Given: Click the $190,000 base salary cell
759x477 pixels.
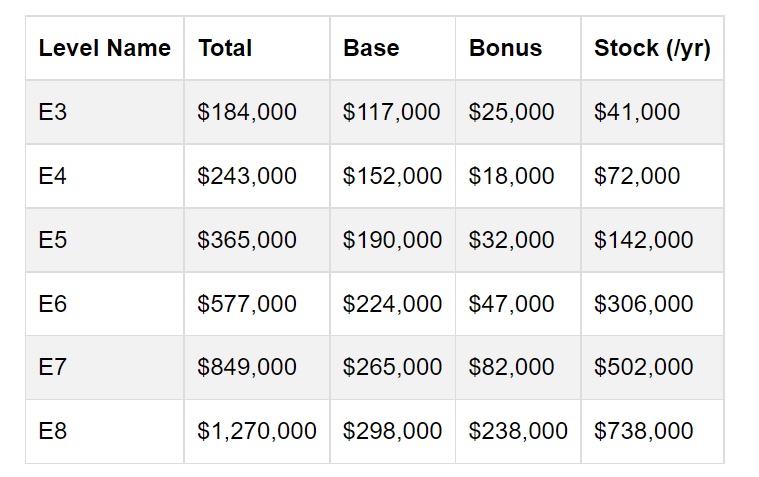Looking at the screenshot, I should click(x=392, y=240).
